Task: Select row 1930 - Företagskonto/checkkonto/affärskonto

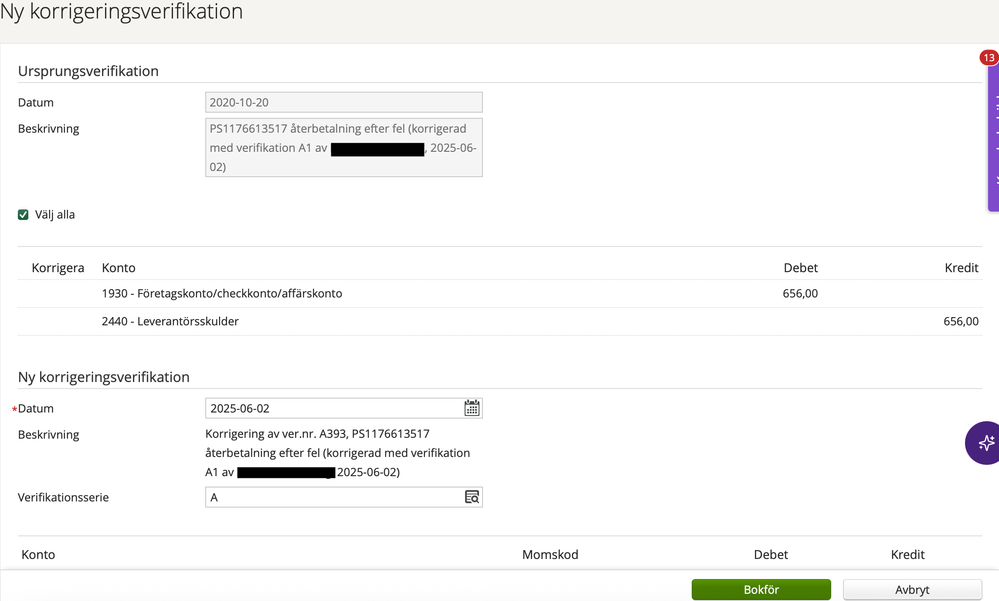Action: pyautogui.click(x=500, y=294)
